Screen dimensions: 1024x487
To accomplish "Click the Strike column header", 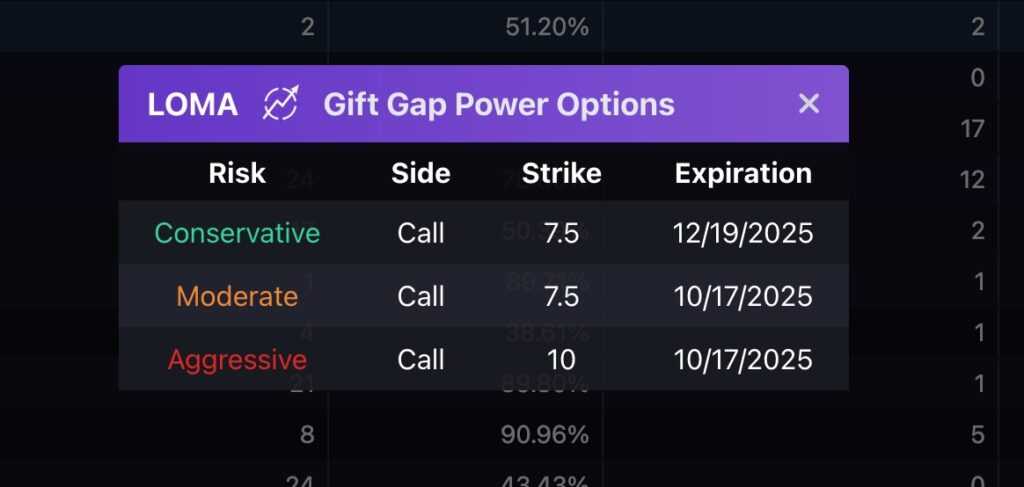I will [x=562, y=173].
